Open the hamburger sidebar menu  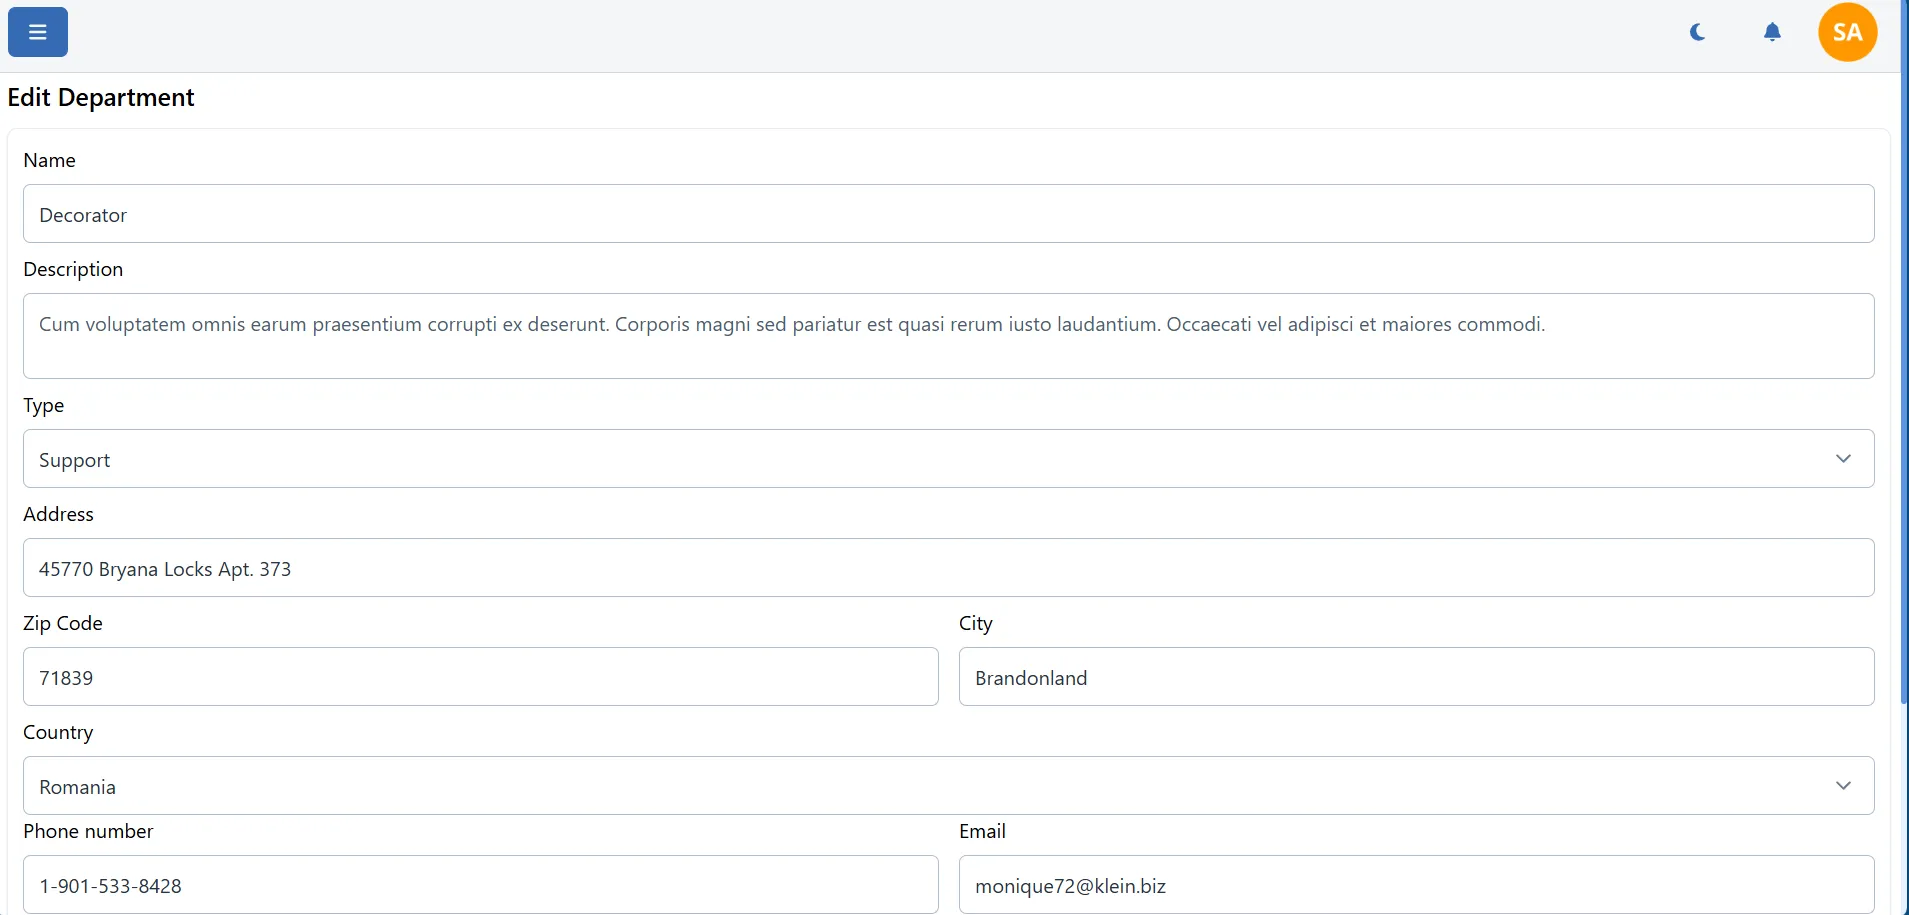coord(38,32)
